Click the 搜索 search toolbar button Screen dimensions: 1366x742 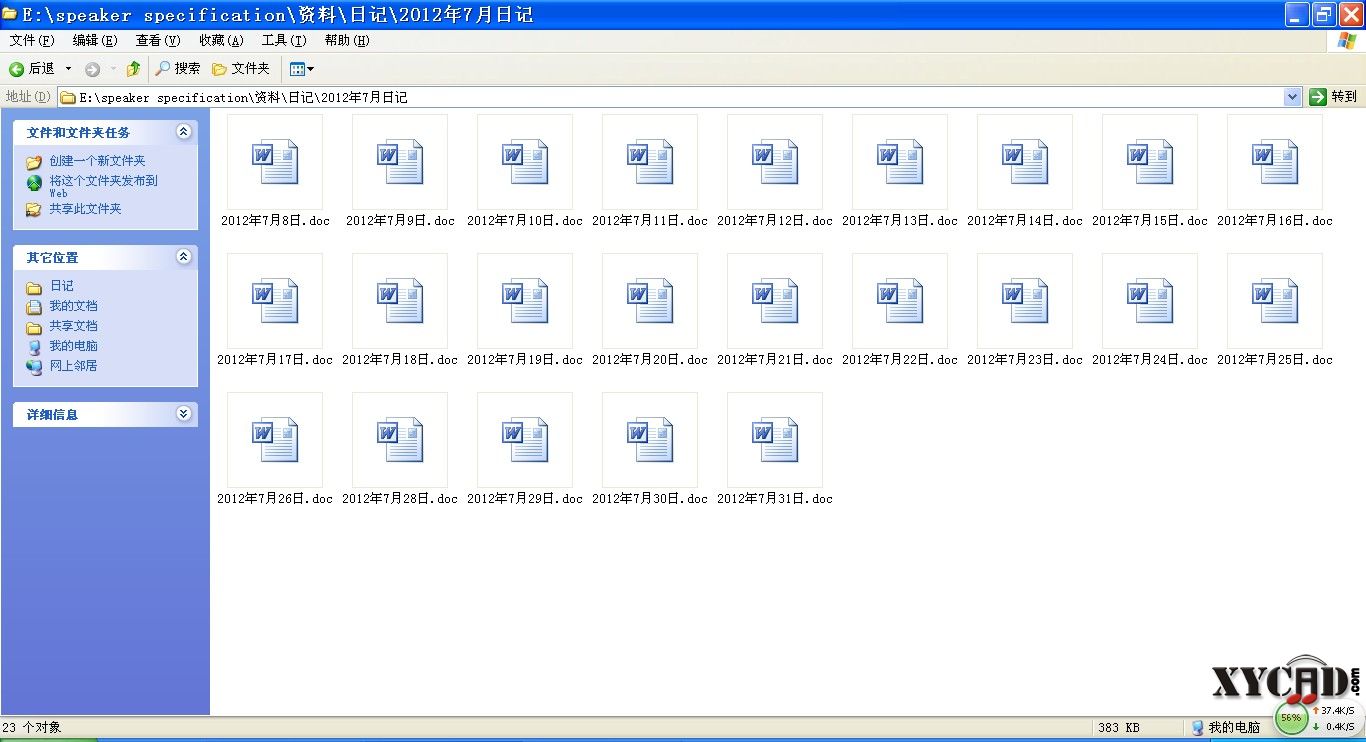click(x=178, y=69)
